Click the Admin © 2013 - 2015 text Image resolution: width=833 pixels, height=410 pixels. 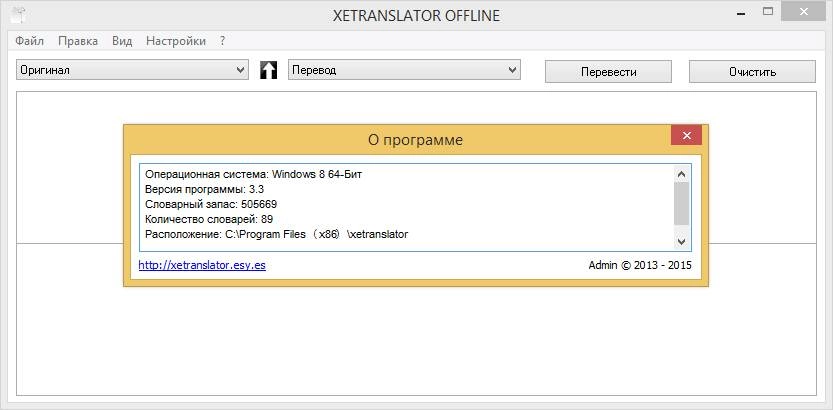pos(640,265)
